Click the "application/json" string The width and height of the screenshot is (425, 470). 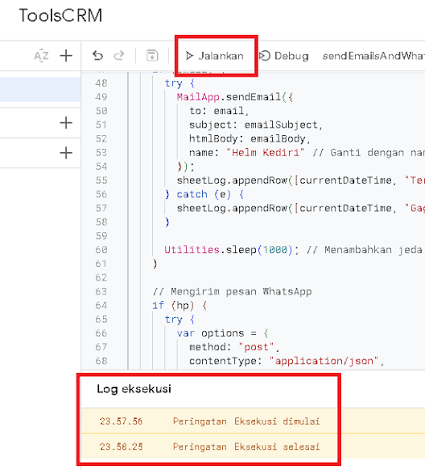pos(324,361)
